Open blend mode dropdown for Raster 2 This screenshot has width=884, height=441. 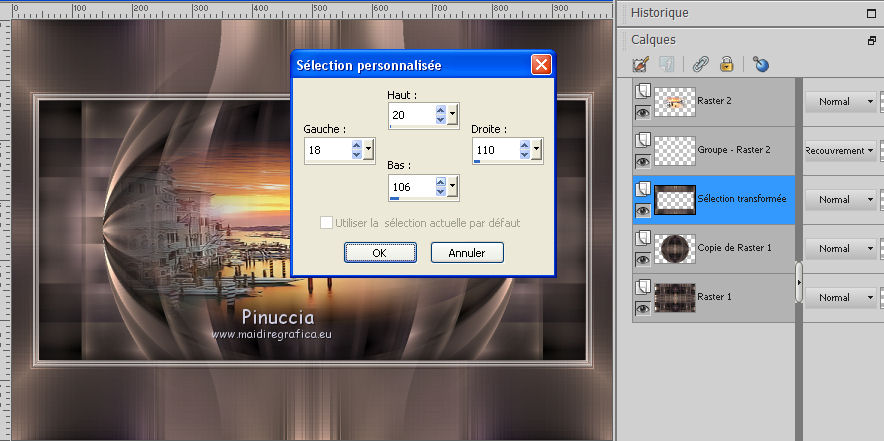point(840,102)
